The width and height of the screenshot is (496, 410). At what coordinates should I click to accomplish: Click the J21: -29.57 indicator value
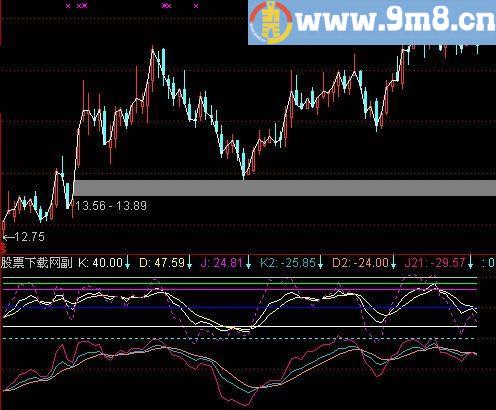[435, 263]
